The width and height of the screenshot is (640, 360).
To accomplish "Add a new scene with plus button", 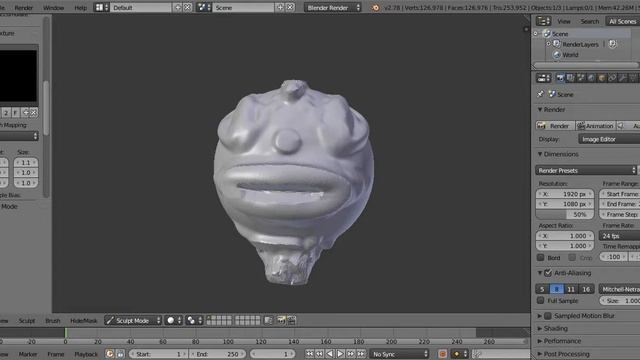I will [x=280, y=7].
